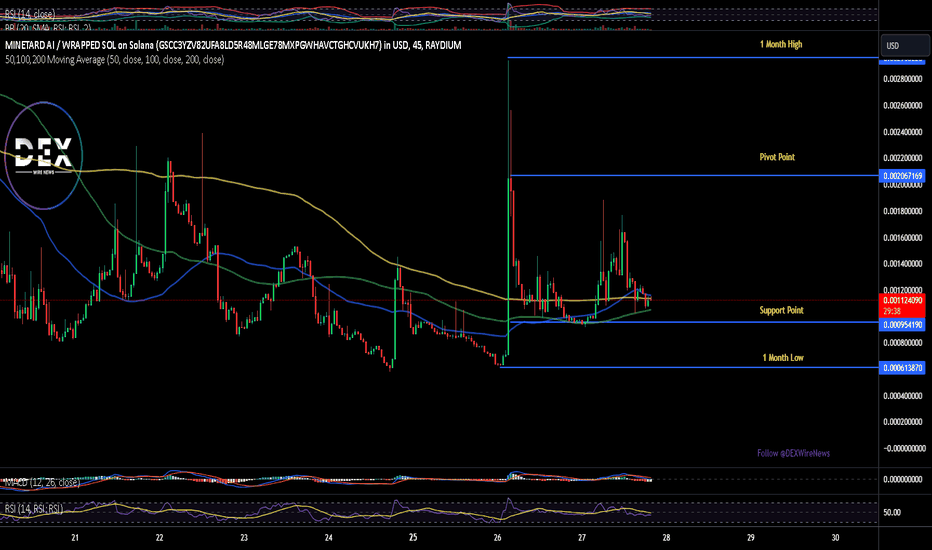This screenshot has height=550, width=932.
Task: Click date 23 on the time axis
Action: [x=244, y=538]
